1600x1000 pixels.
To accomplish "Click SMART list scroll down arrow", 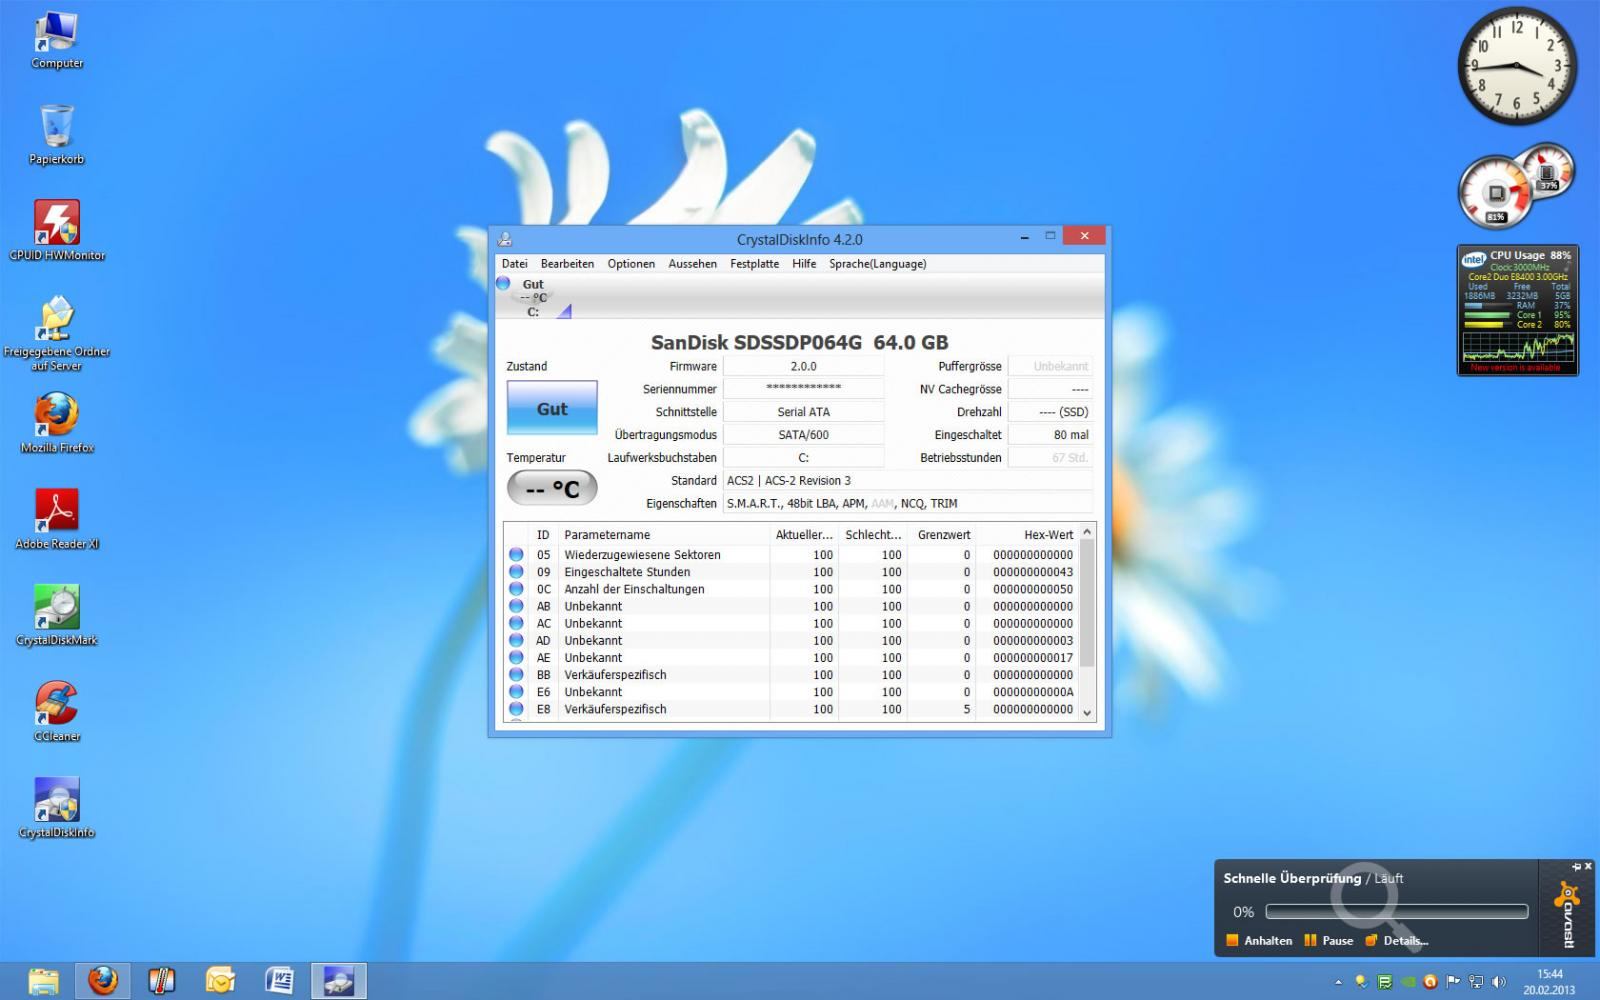I will pos(1087,713).
